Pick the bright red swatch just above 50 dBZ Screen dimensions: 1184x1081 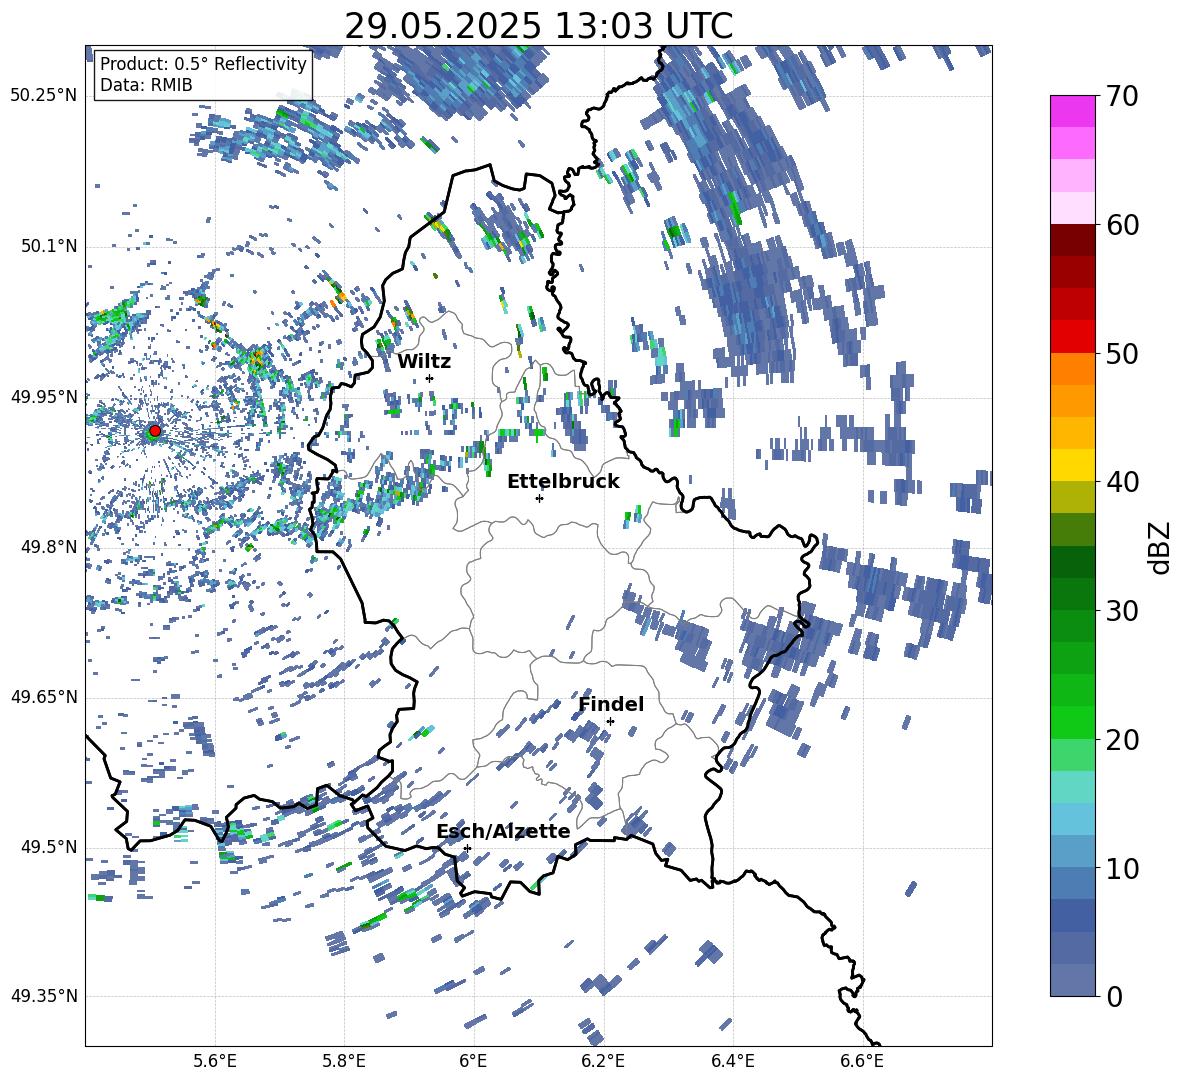[1072, 337]
